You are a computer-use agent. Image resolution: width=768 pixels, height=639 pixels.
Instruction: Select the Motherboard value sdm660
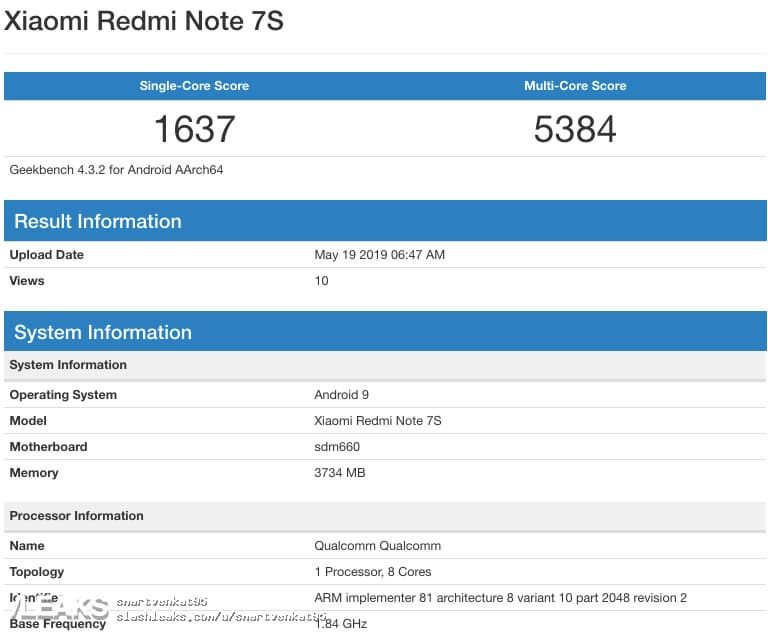[337, 447]
